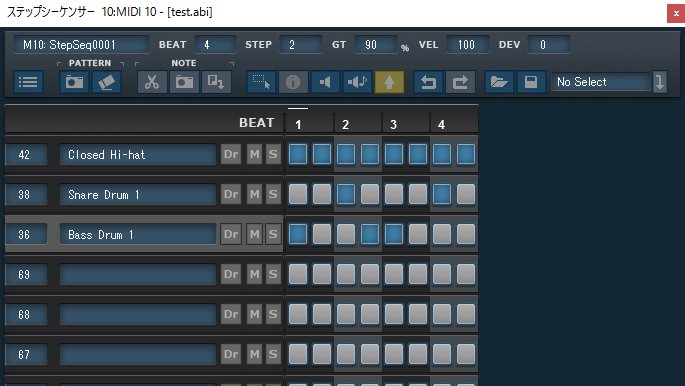Toggle Dr on Snare Drum 1 row
This screenshot has height=386, width=685.
click(231, 194)
